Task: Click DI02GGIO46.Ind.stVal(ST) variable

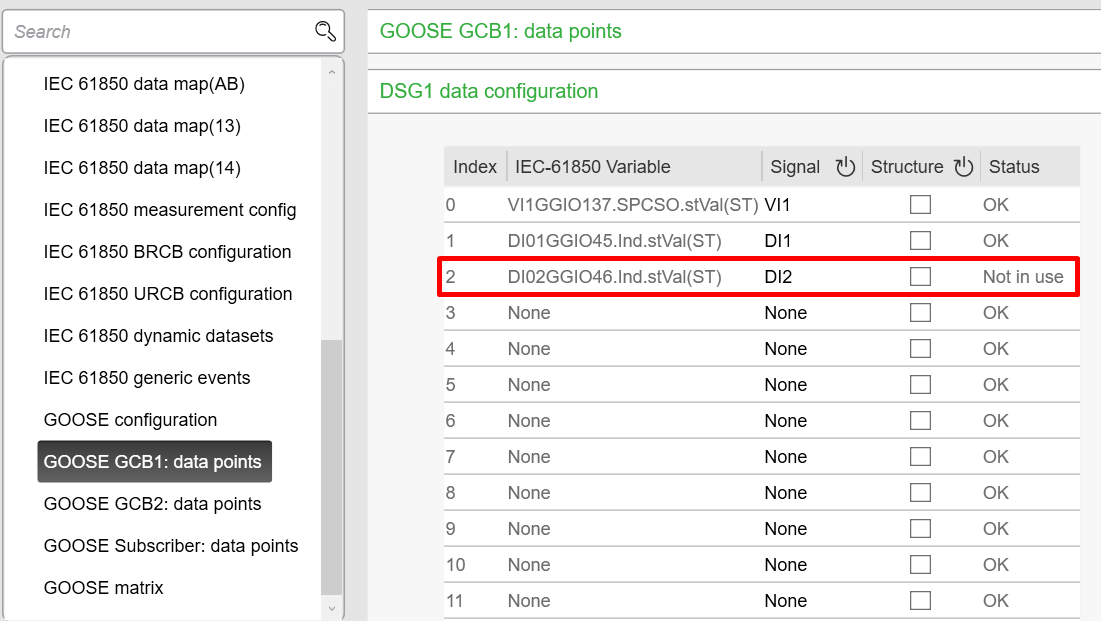Action: click(x=614, y=277)
